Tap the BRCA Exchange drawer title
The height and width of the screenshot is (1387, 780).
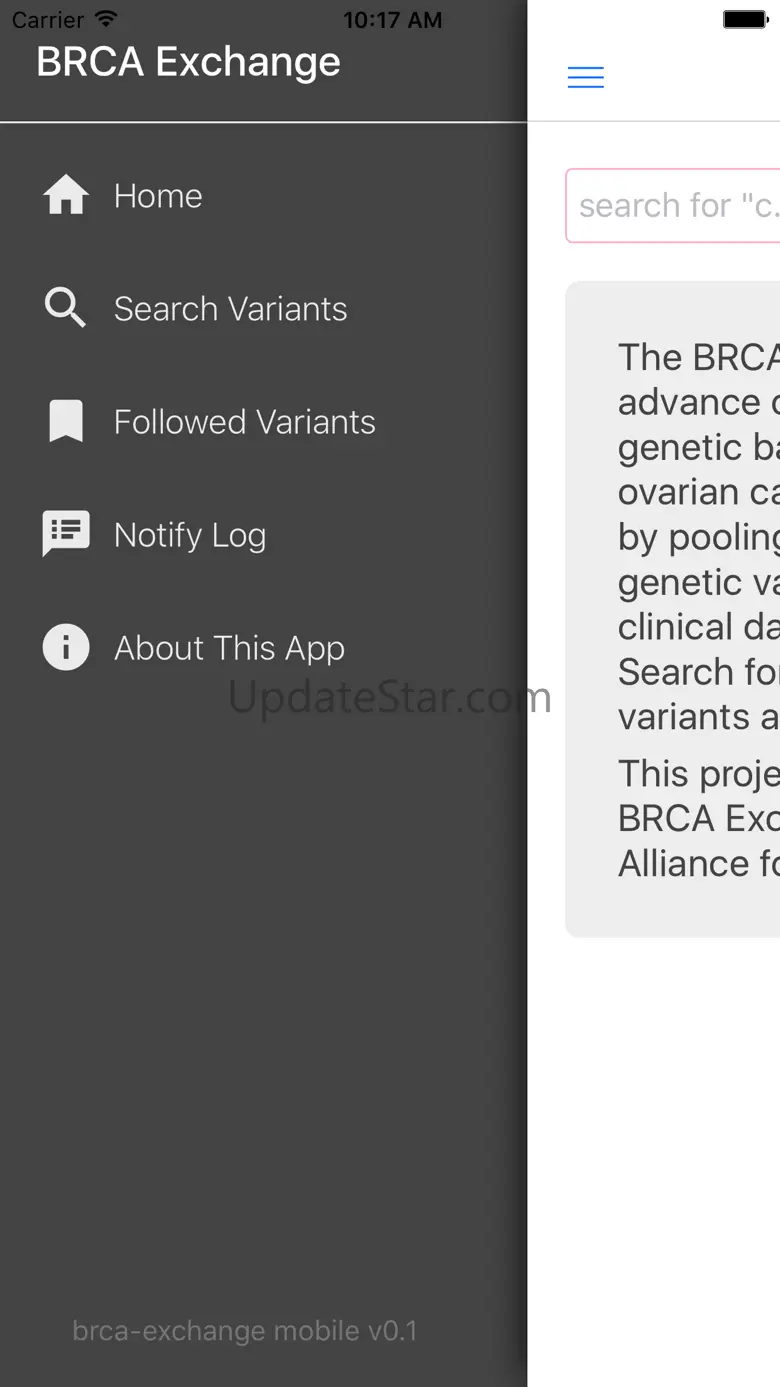coord(188,62)
